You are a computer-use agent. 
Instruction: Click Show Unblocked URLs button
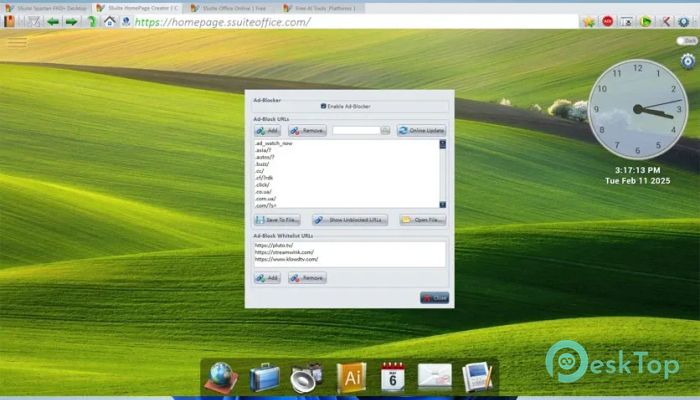click(350, 220)
